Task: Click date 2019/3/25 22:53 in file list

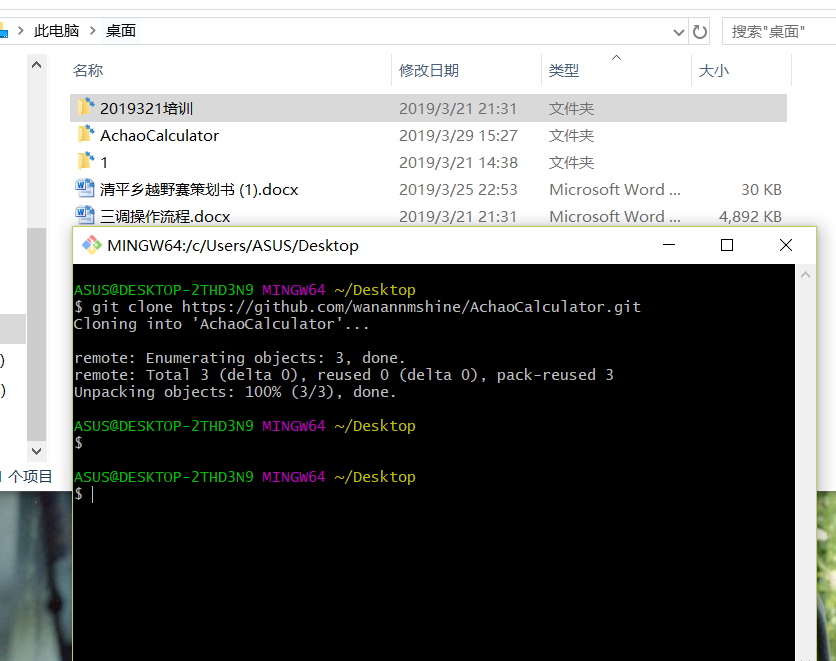Action: click(x=458, y=189)
